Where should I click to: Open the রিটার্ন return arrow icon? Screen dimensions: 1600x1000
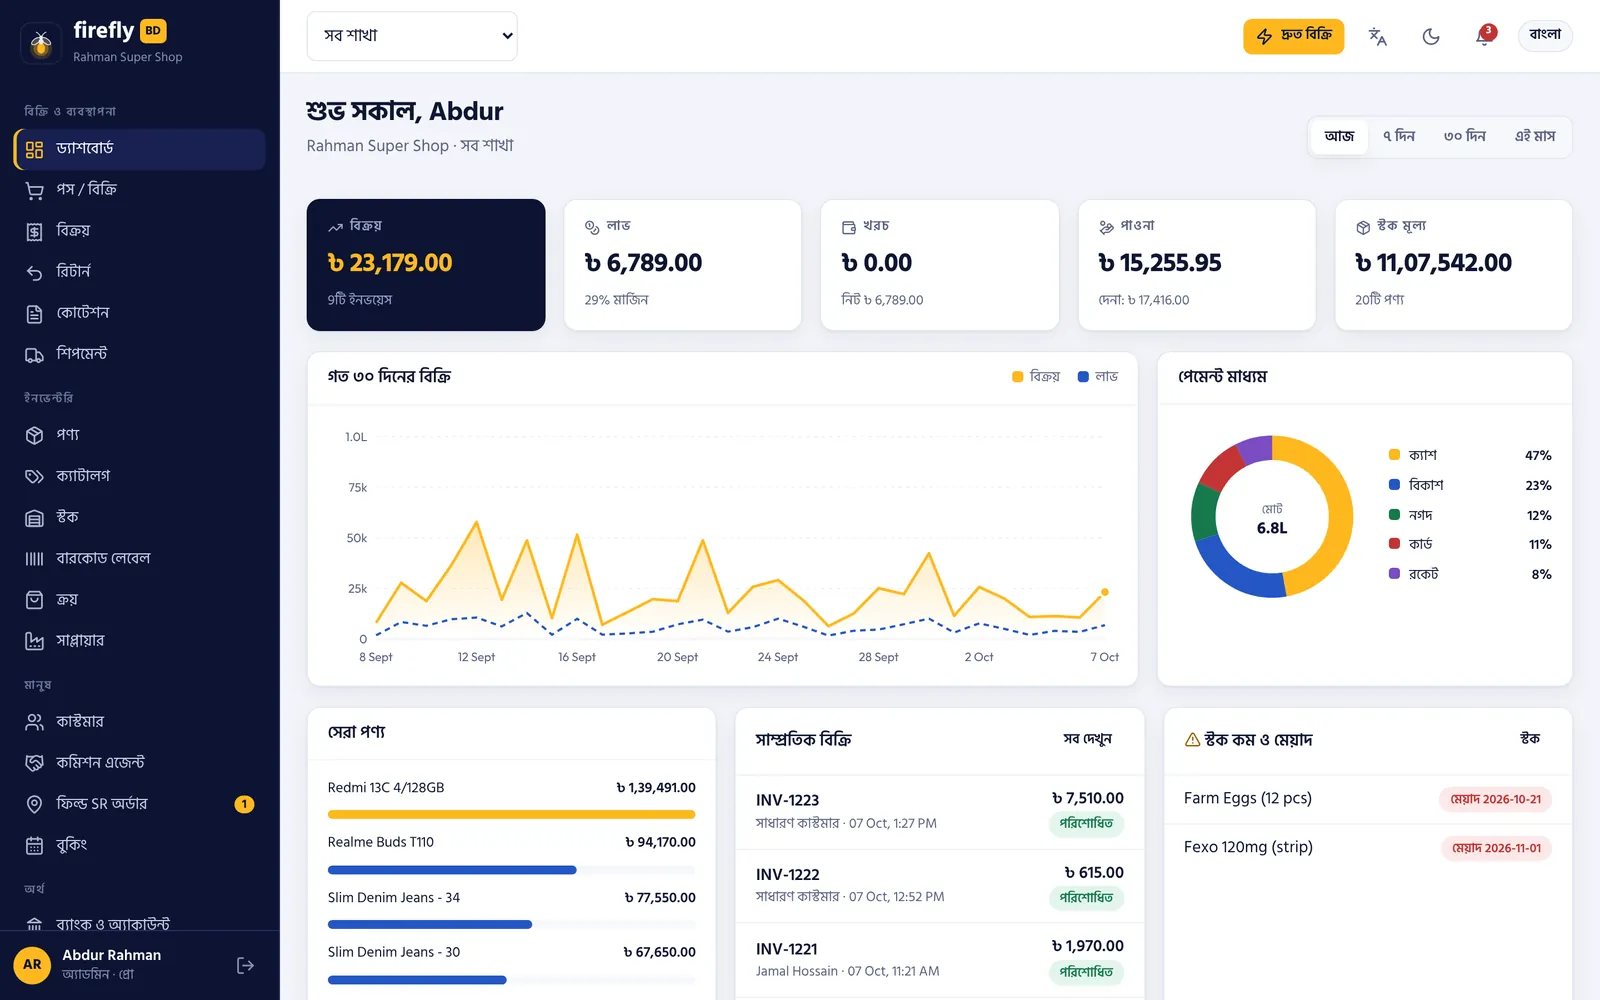(34, 272)
